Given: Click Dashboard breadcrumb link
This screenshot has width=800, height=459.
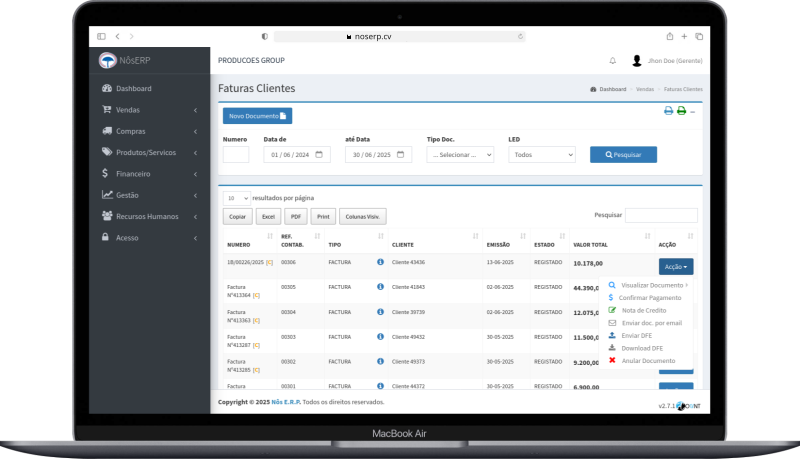Looking at the screenshot, I should [608, 89].
